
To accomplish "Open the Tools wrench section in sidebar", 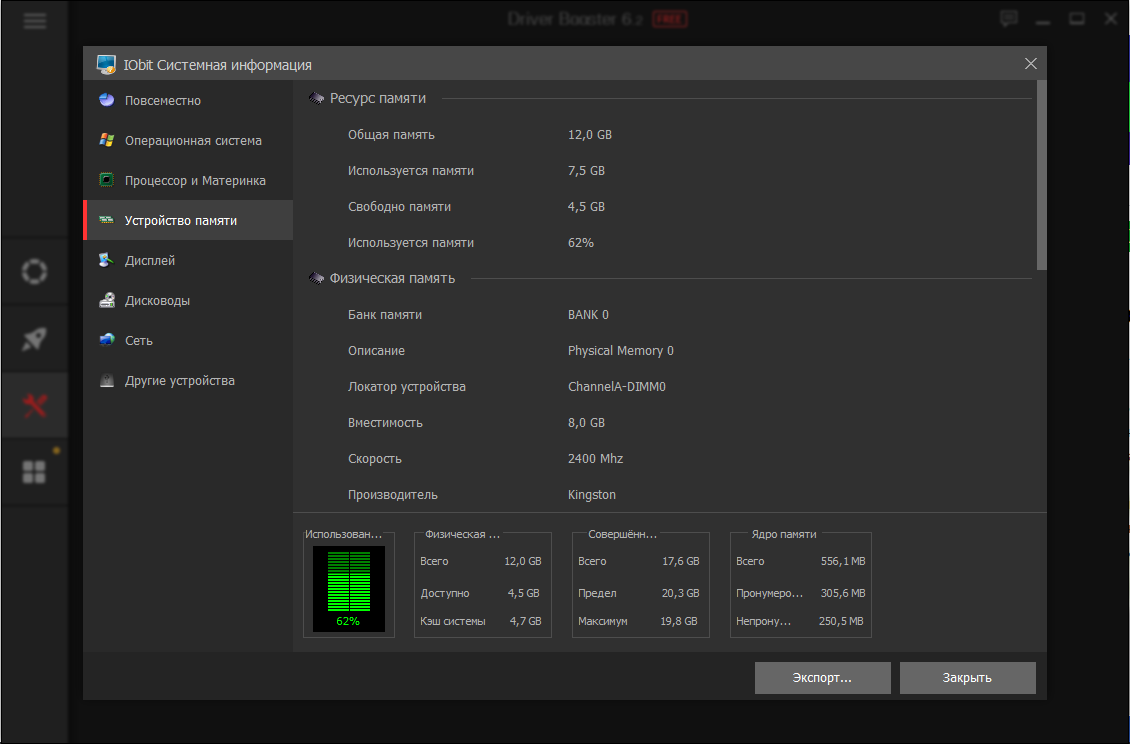I will (34, 405).
